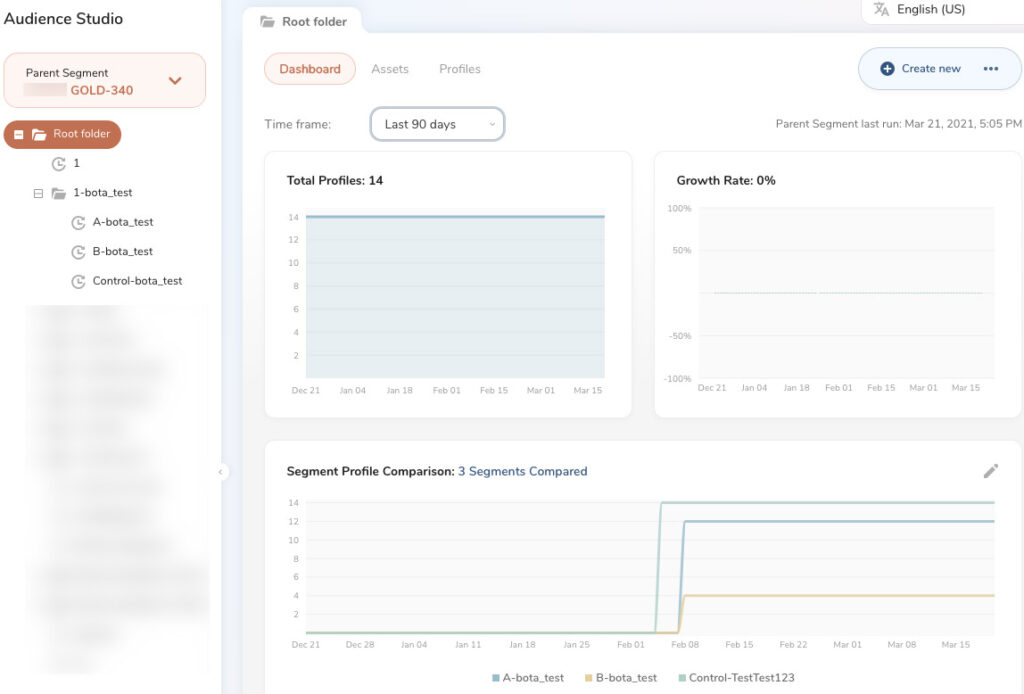Open the 3 Segments Compared link
Screen dimensions: 1024x694
522,471
